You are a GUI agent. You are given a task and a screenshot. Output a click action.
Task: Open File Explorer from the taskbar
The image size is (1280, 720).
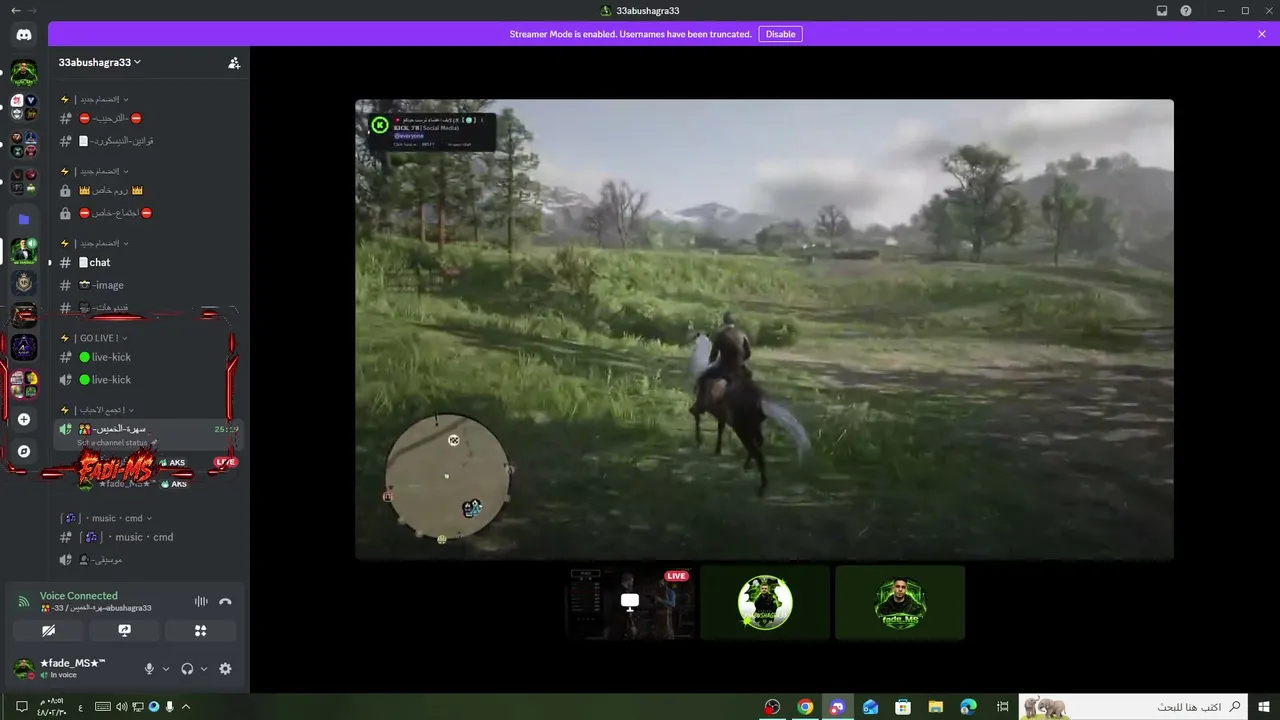tap(935, 707)
